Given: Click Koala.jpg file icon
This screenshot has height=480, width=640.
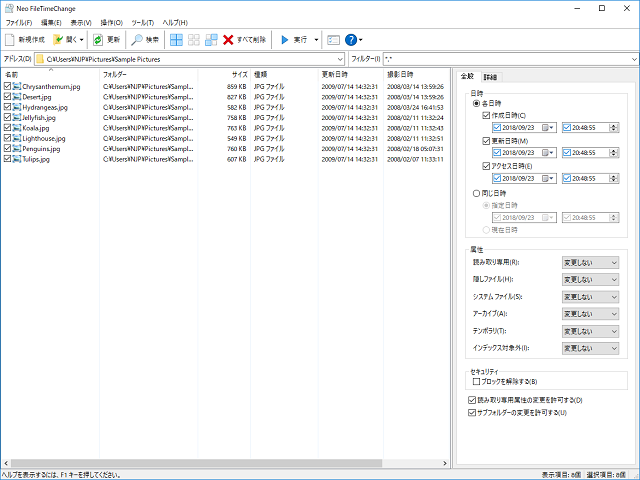Looking at the screenshot, I should point(17,128).
